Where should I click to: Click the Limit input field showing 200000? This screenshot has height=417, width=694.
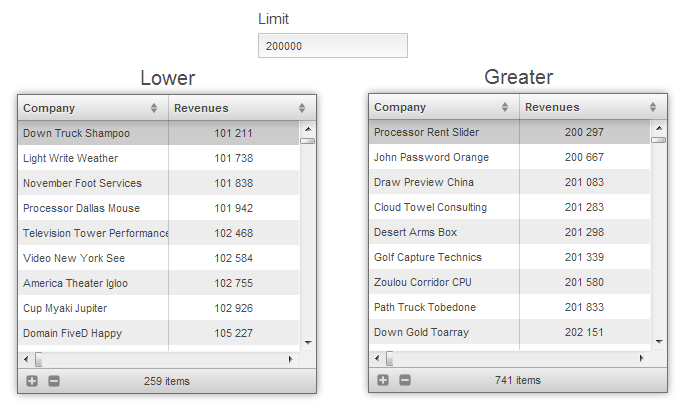coord(333,46)
